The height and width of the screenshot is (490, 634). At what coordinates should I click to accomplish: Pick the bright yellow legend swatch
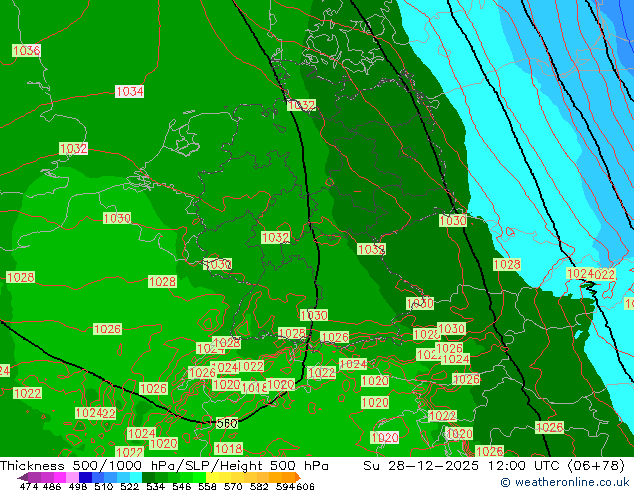click(212, 477)
